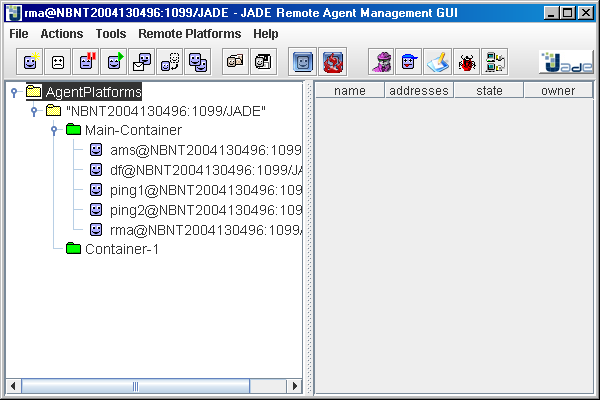Click the owner column header
The image size is (602, 401).
point(558,91)
